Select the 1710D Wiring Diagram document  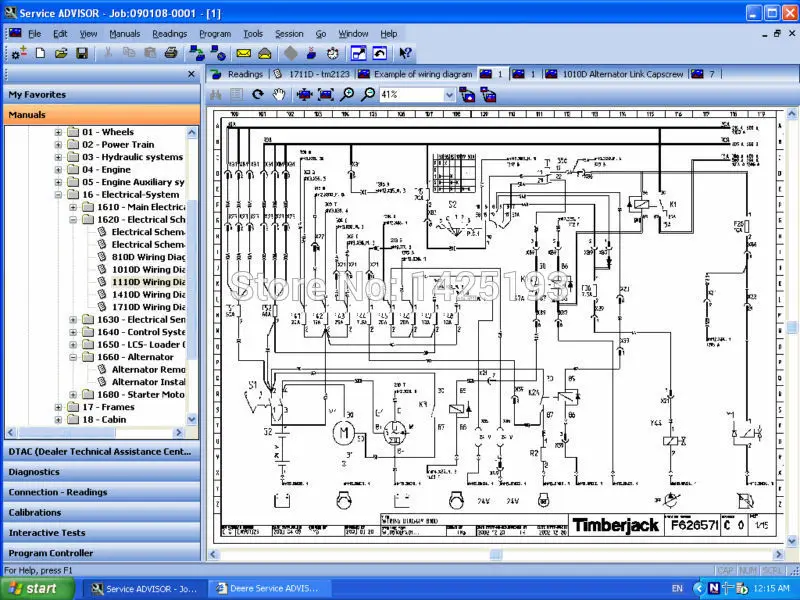click(x=148, y=307)
